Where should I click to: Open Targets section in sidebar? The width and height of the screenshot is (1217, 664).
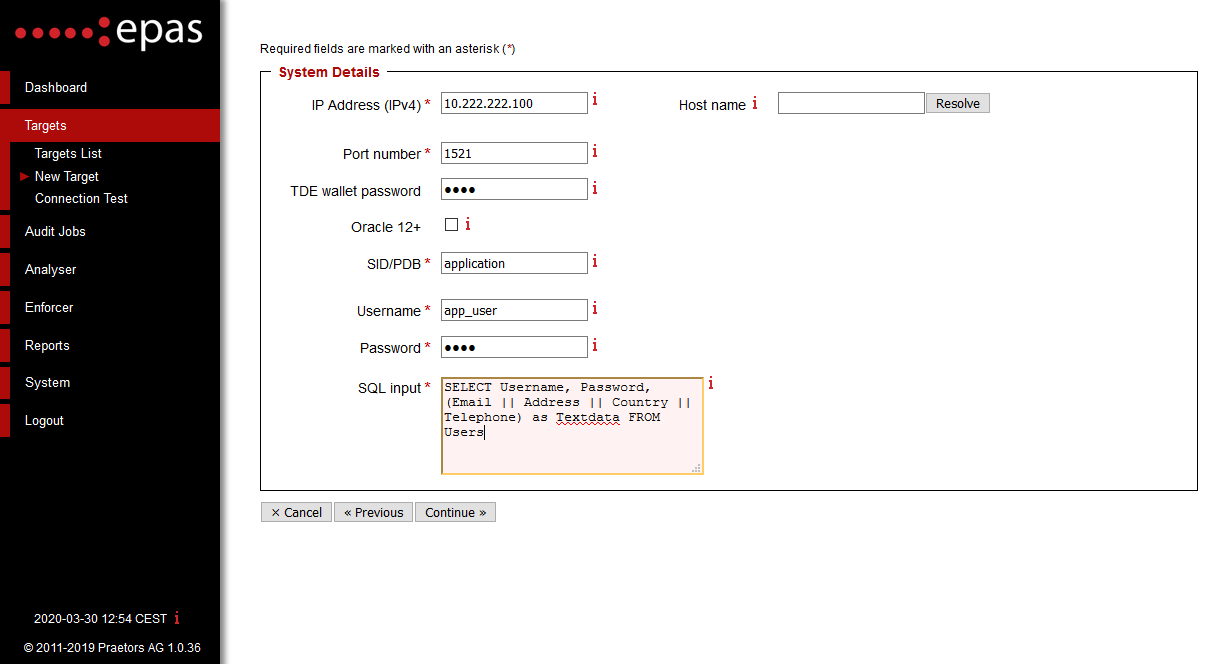coord(46,125)
